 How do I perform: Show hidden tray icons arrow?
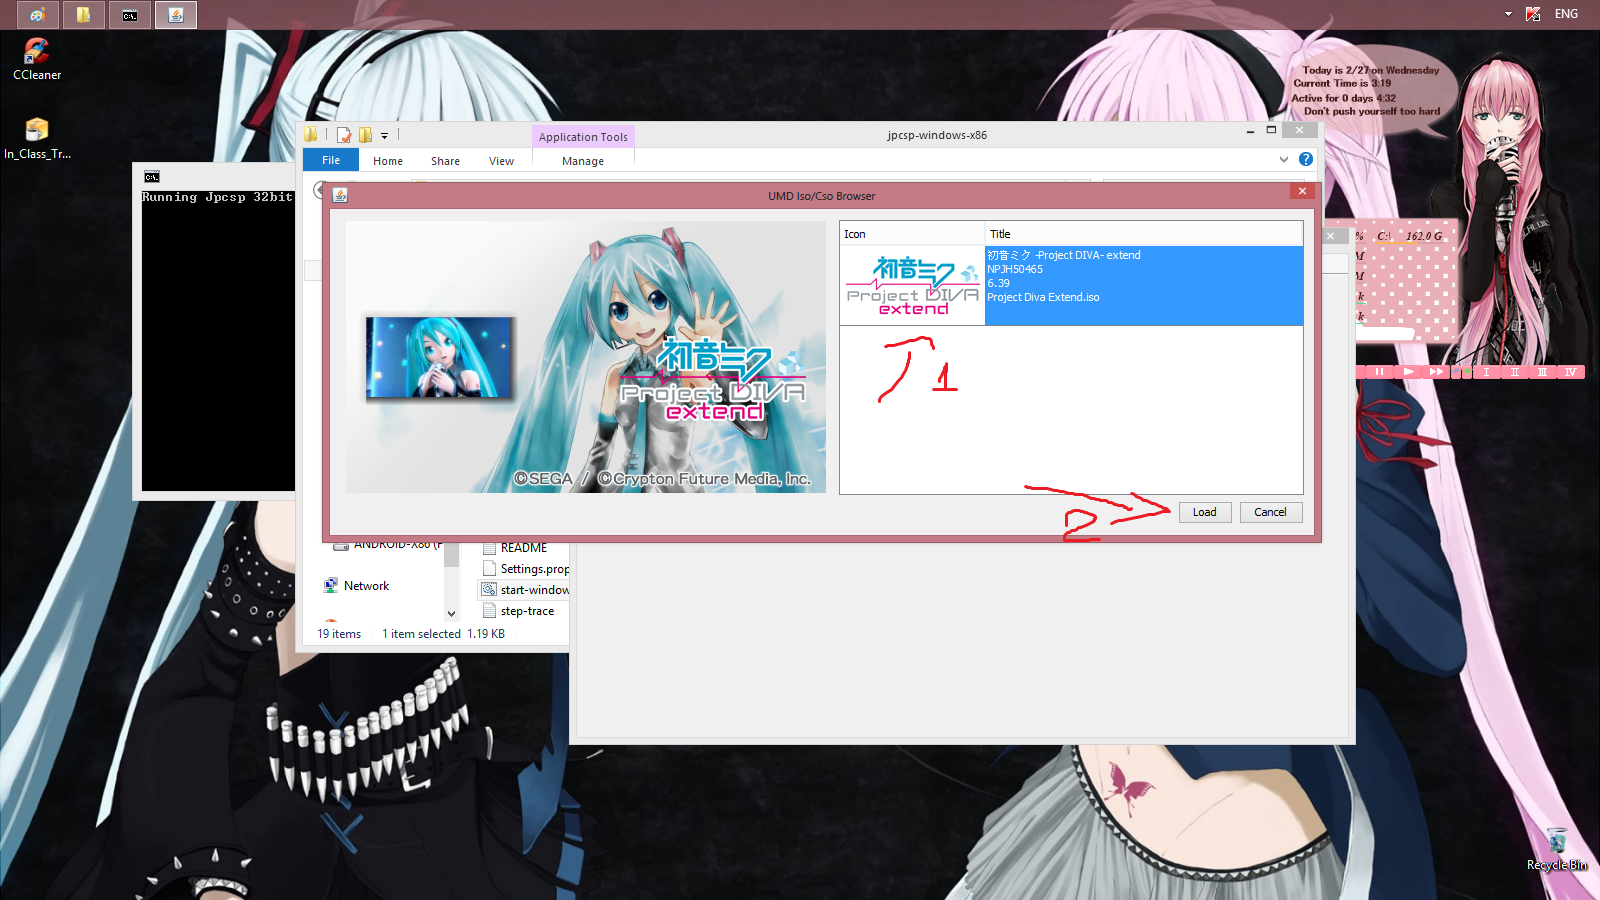(x=1508, y=14)
